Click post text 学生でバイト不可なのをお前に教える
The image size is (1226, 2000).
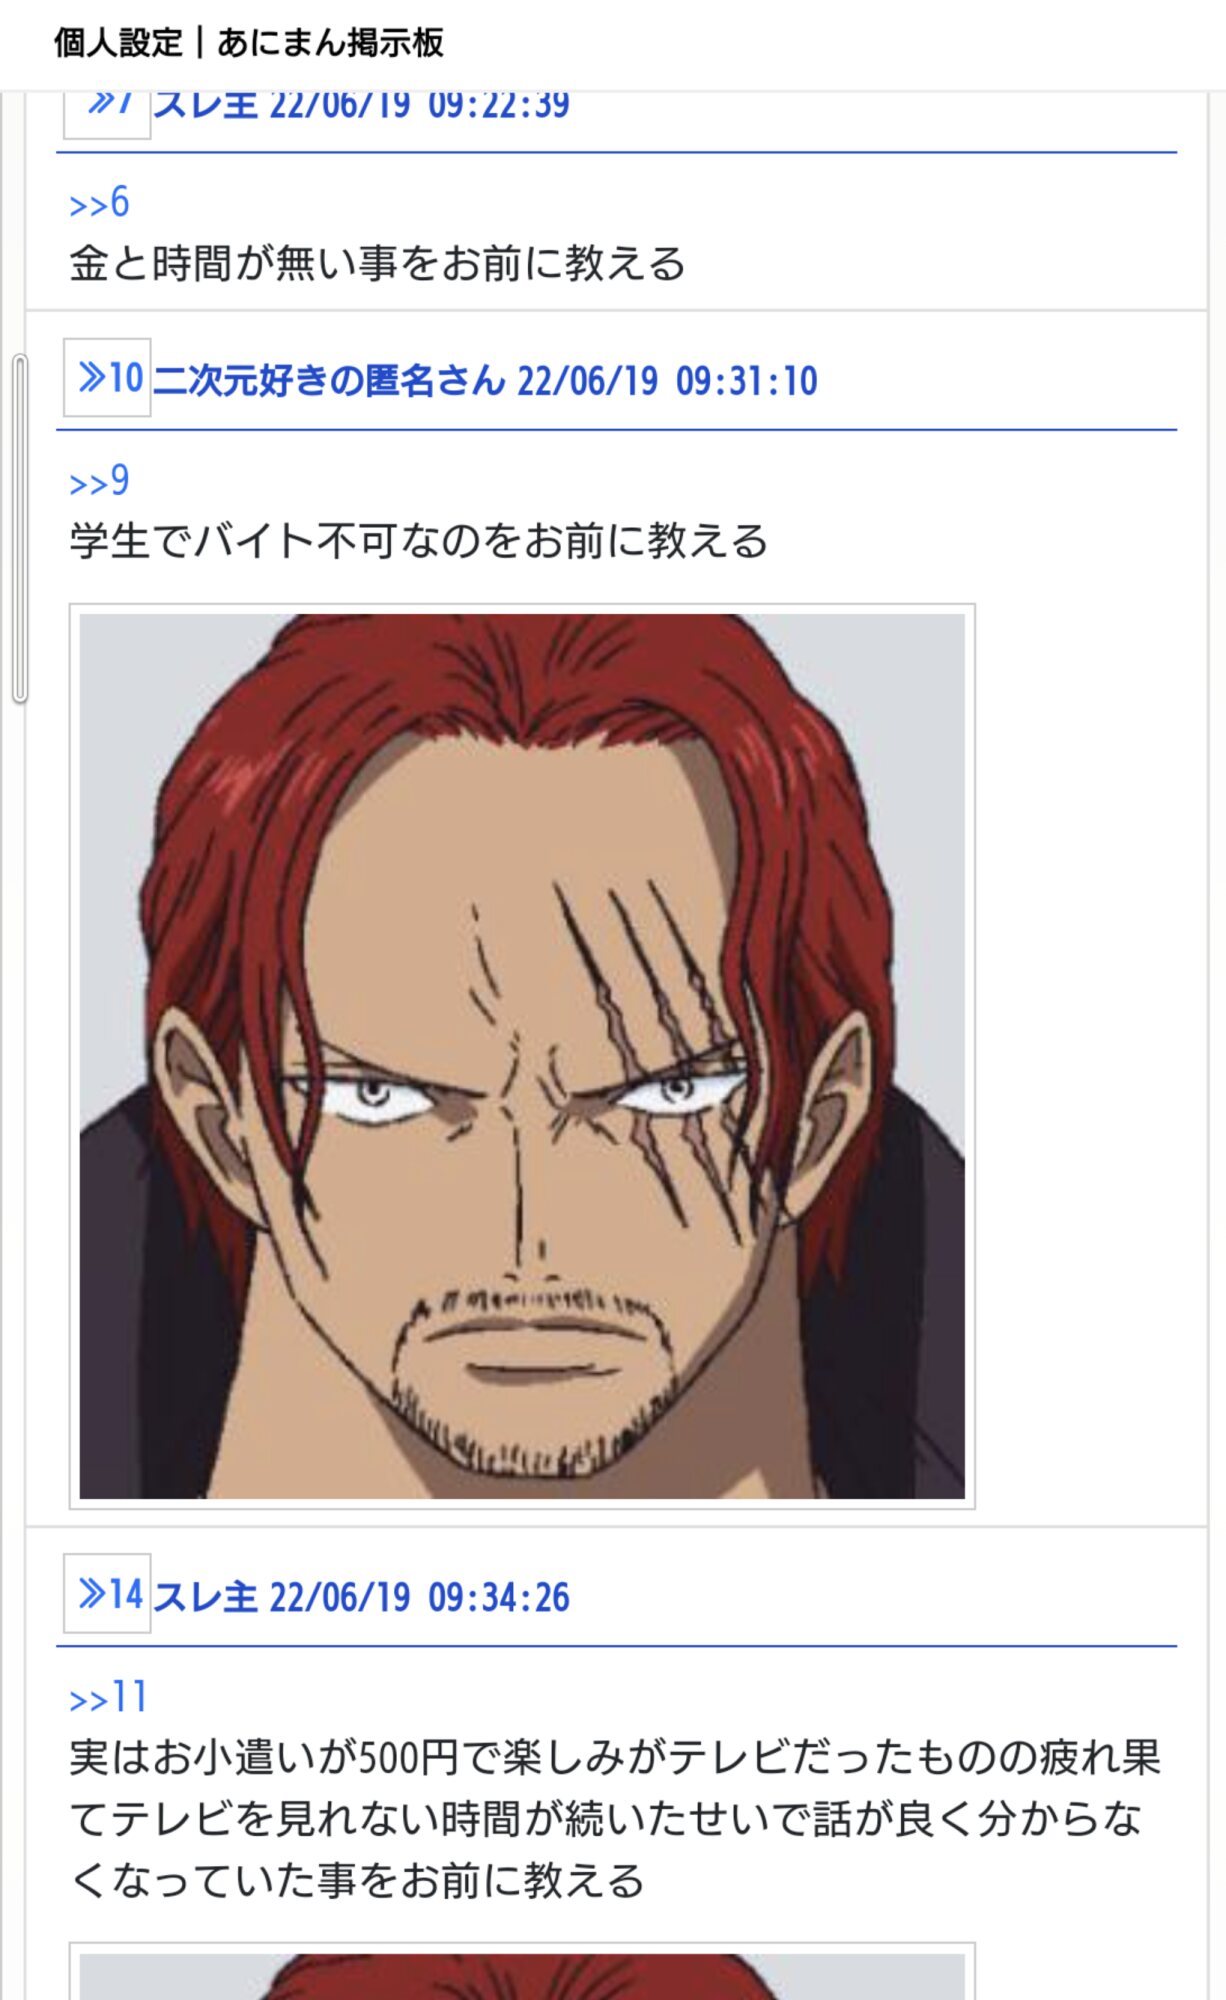(419, 541)
